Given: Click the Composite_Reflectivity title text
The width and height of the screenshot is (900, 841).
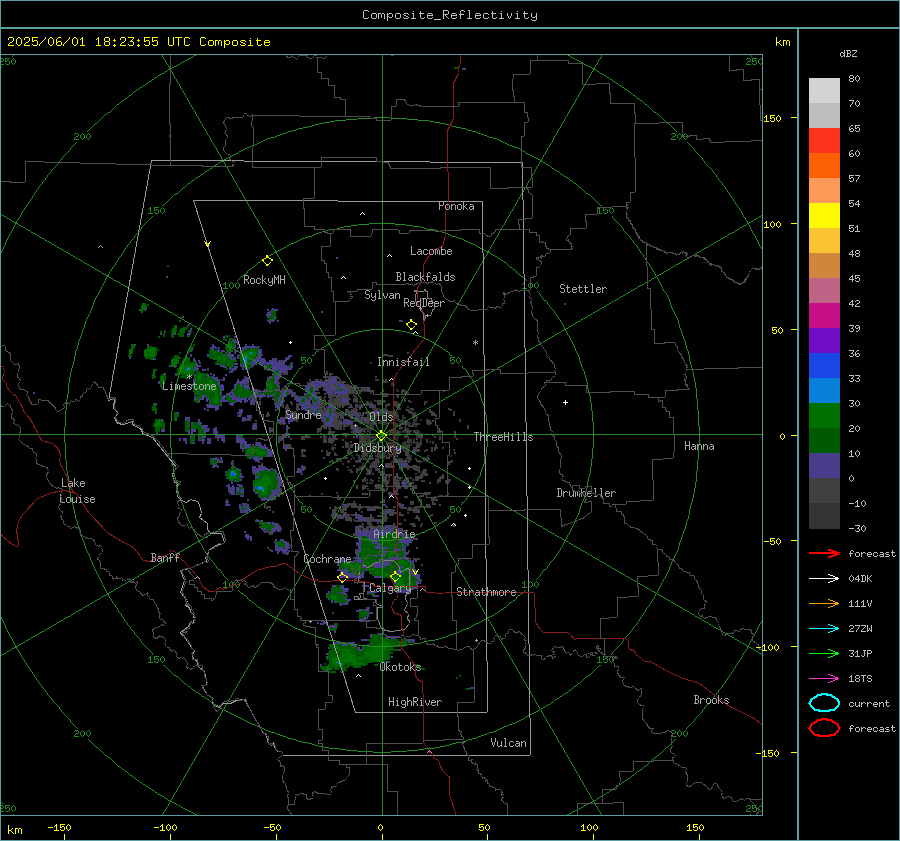Looking at the screenshot, I should pos(450,15).
